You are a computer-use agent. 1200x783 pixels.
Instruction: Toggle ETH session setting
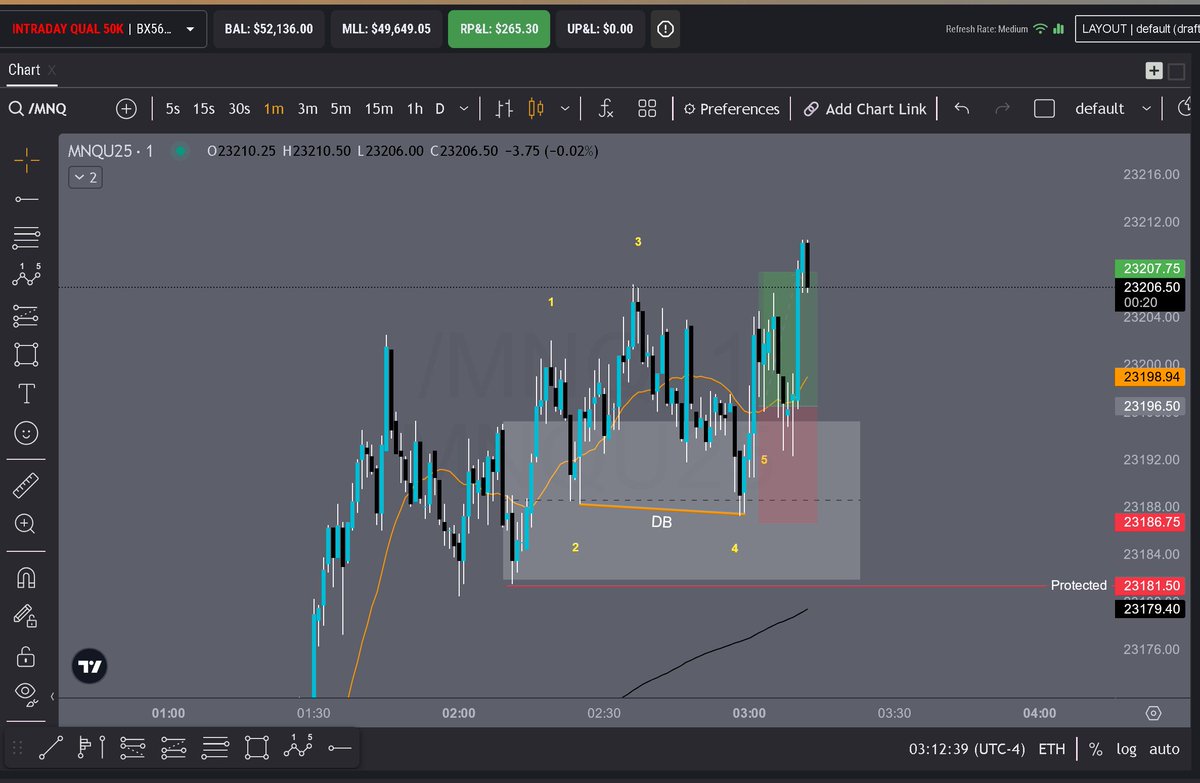pyautogui.click(x=1052, y=748)
